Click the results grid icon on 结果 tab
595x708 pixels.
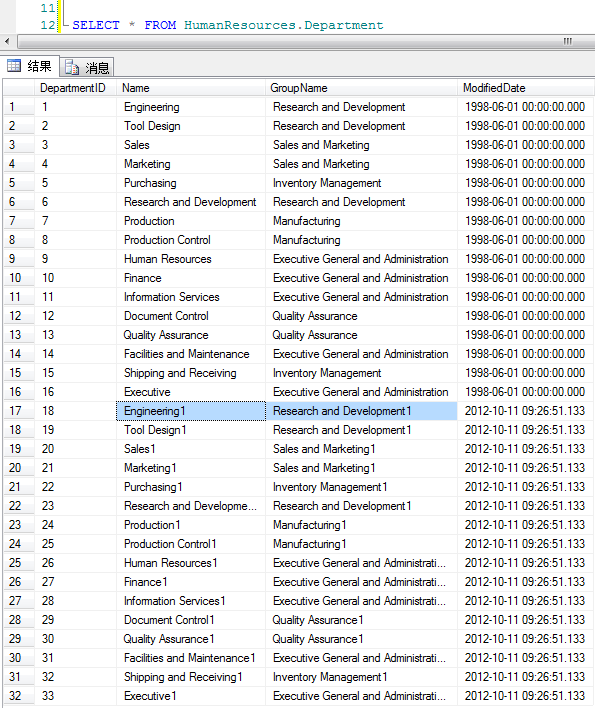click(14, 66)
